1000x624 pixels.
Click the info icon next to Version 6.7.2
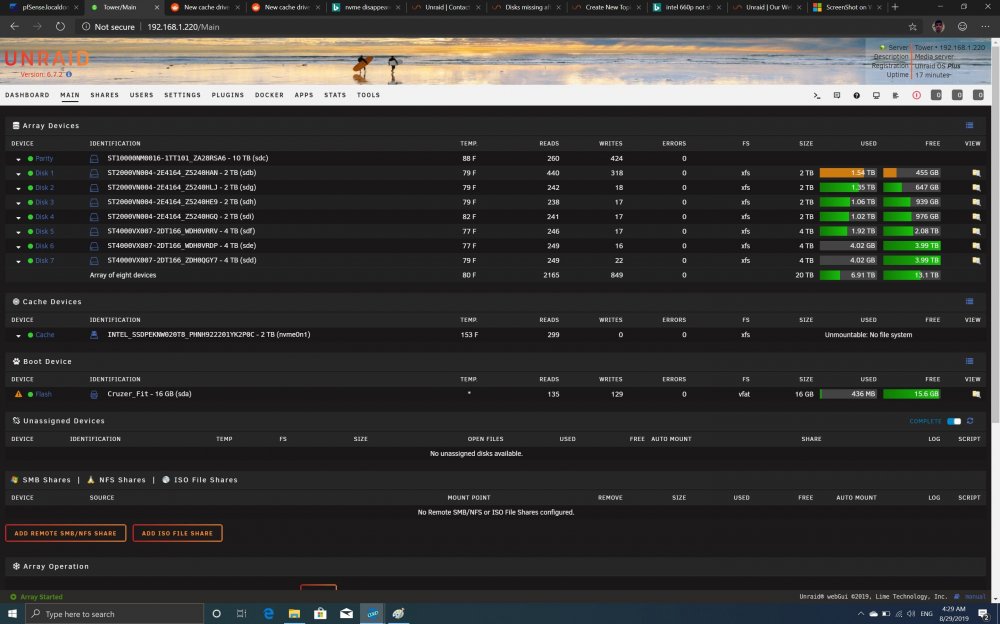(69, 75)
